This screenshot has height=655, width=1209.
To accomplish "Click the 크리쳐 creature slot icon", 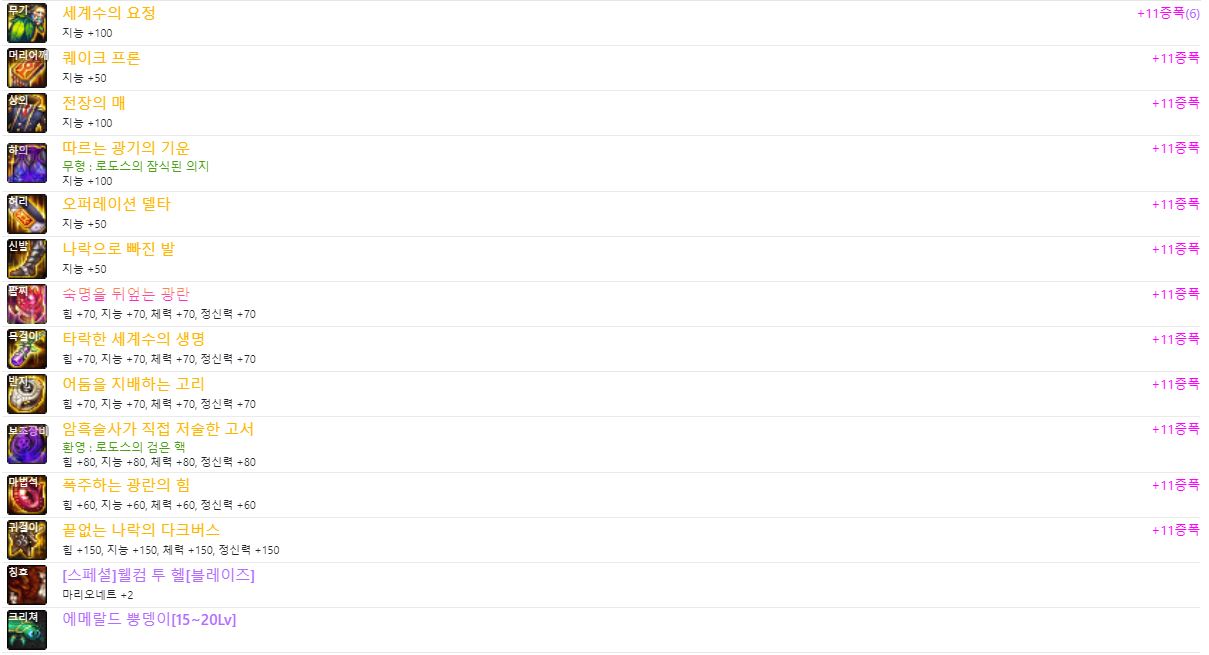I will pos(27,630).
